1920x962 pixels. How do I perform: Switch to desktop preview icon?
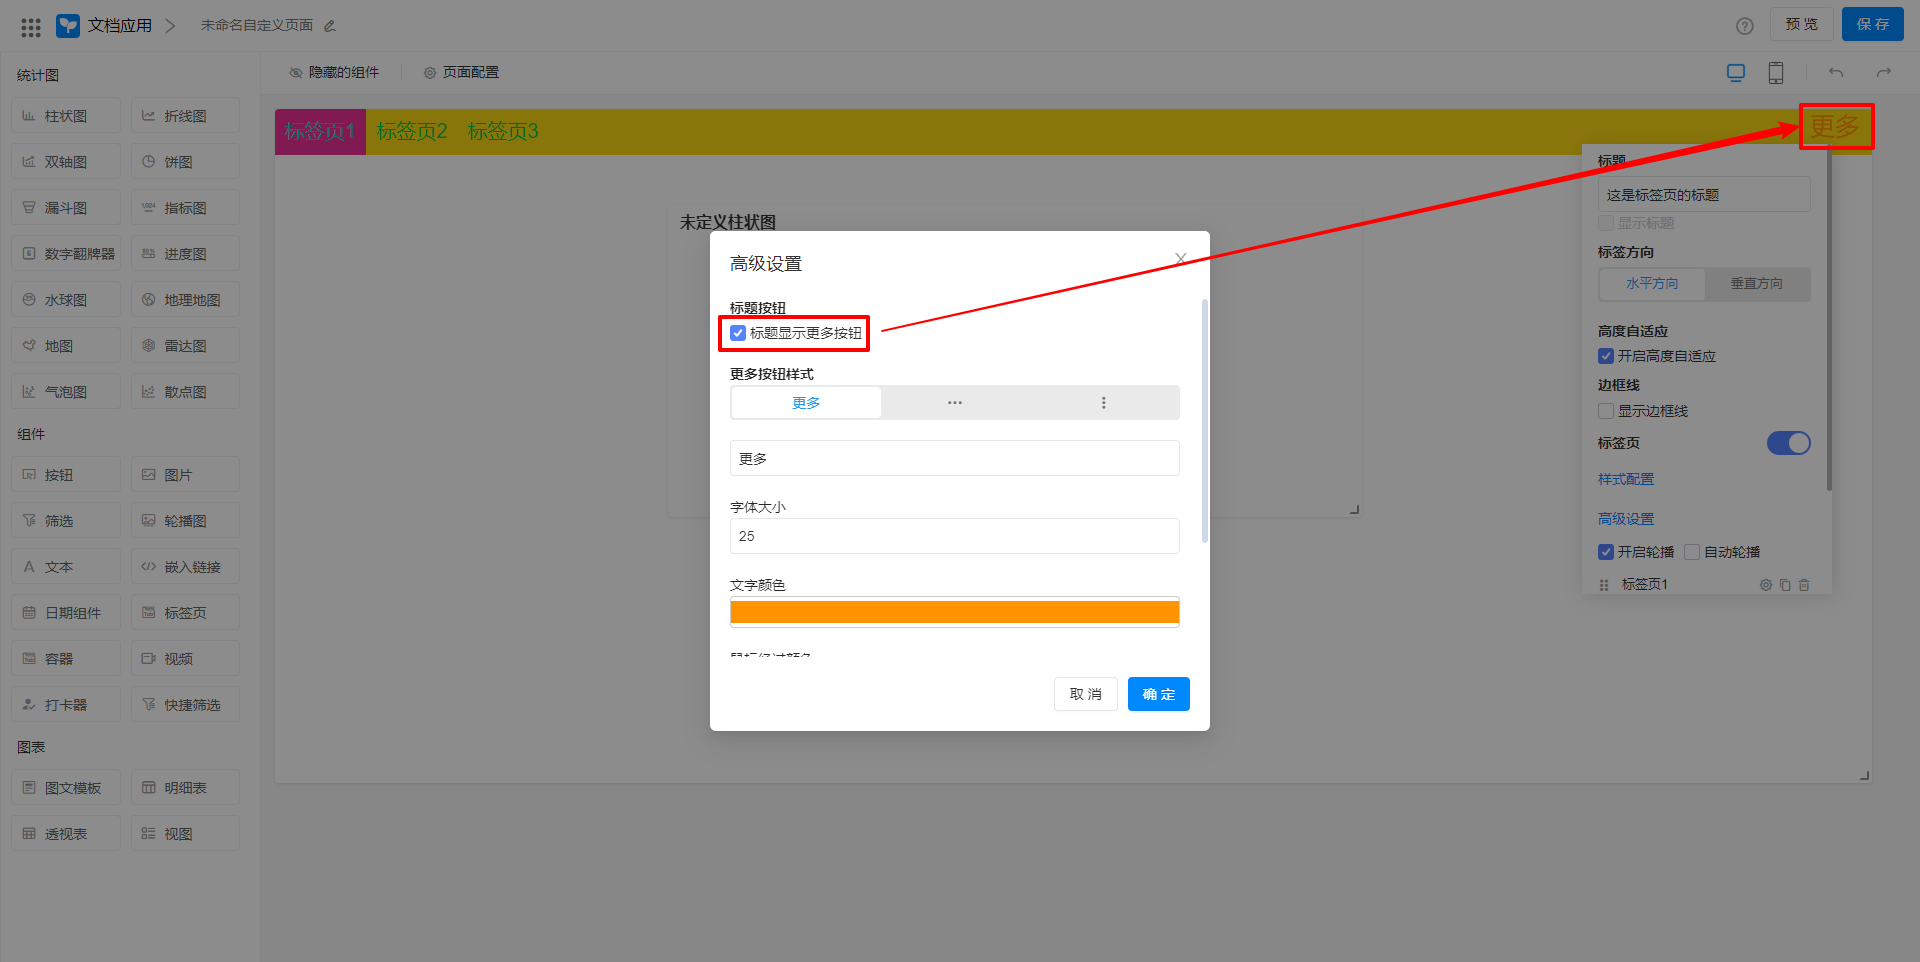pos(1736,73)
